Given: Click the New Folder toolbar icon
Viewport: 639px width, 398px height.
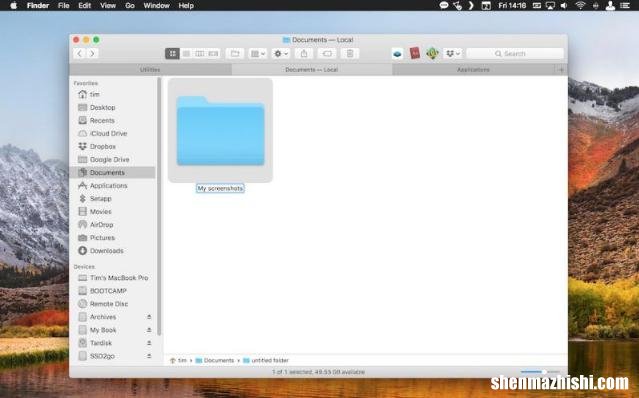Looking at the screenshot, I should (235, 53).
